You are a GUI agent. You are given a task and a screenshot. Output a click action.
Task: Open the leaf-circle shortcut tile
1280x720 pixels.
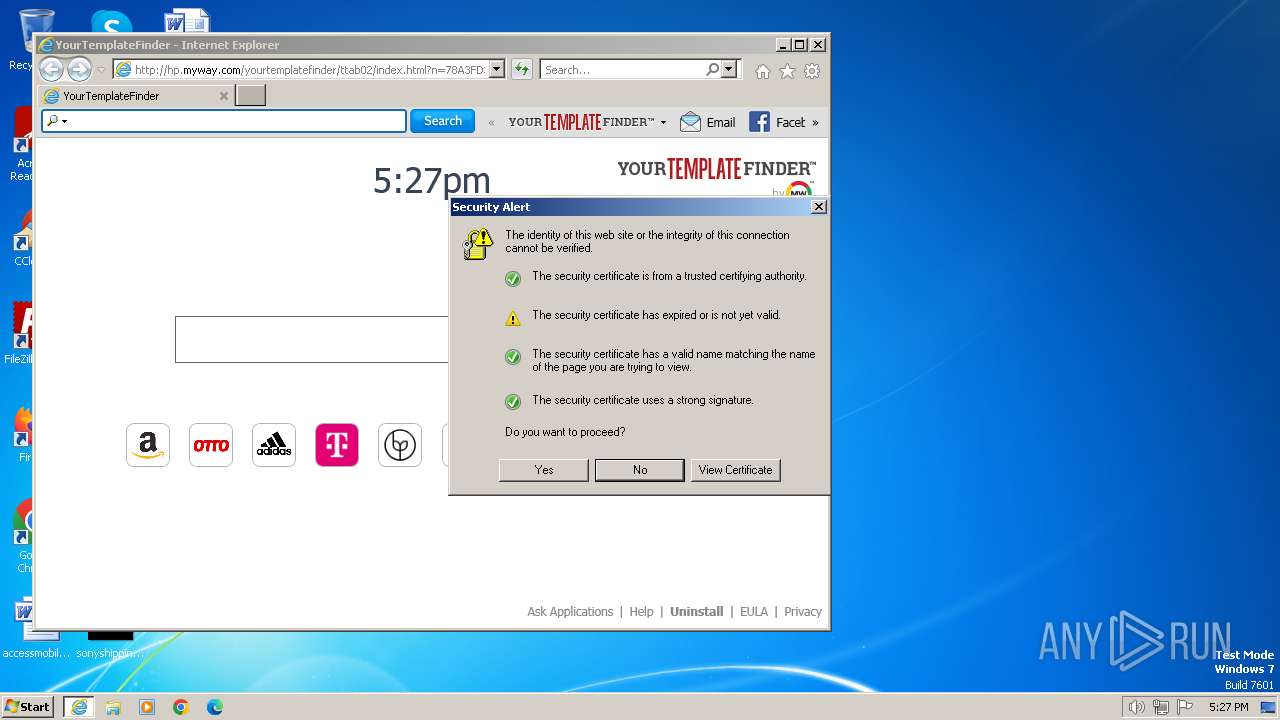tap(400, 445)
